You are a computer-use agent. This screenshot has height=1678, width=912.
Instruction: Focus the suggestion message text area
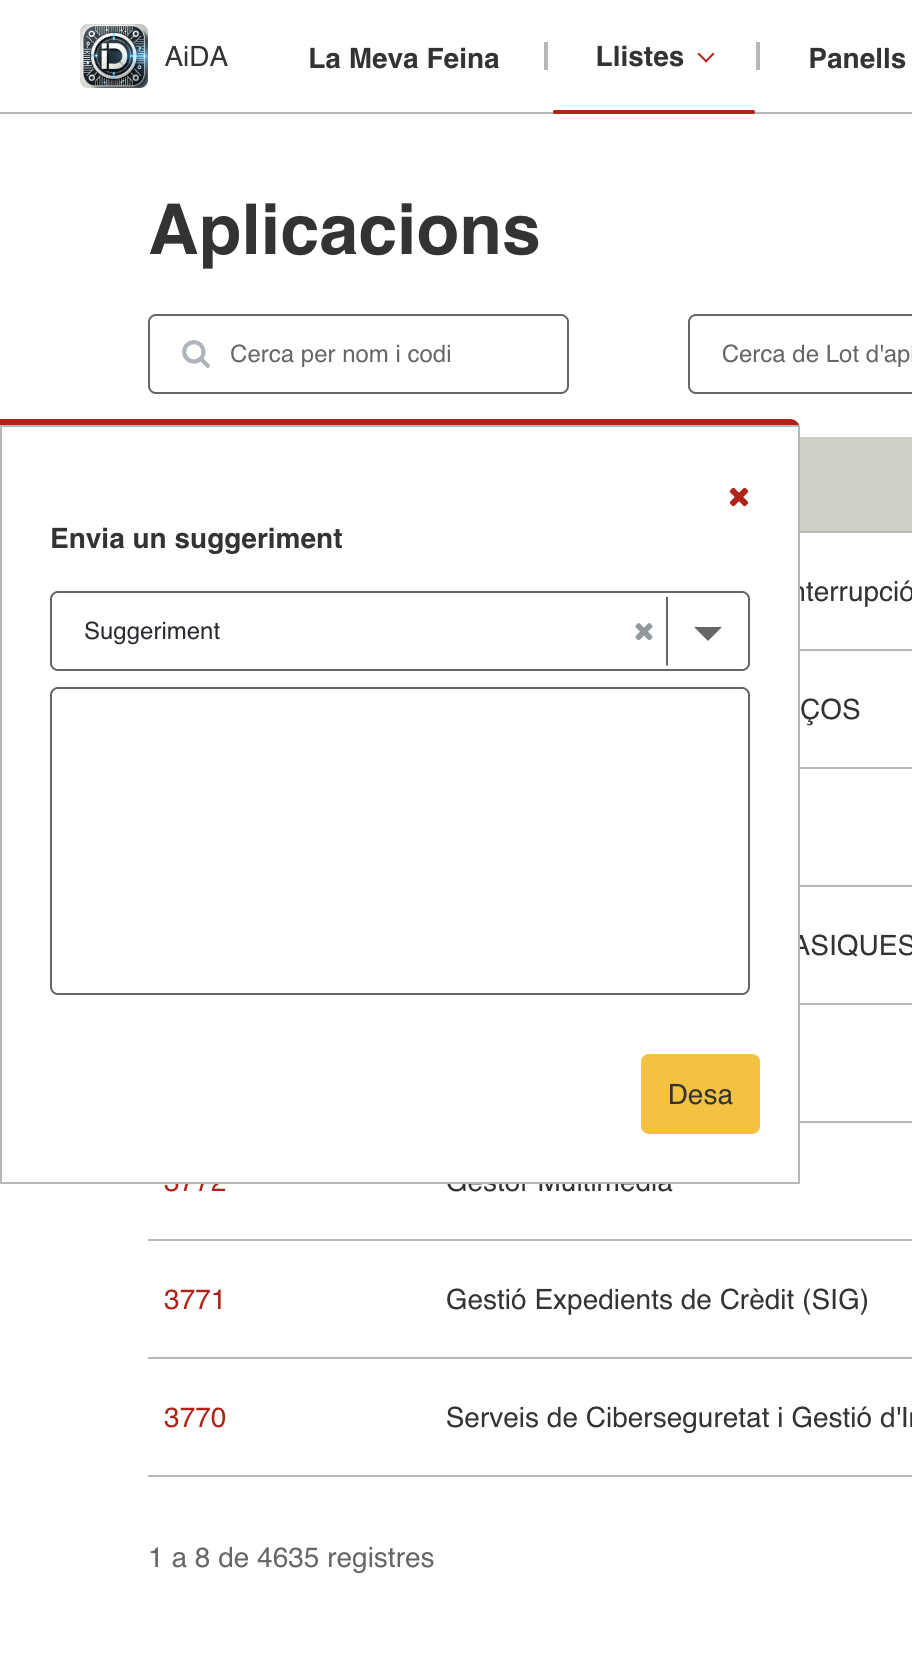pos(400,841)
